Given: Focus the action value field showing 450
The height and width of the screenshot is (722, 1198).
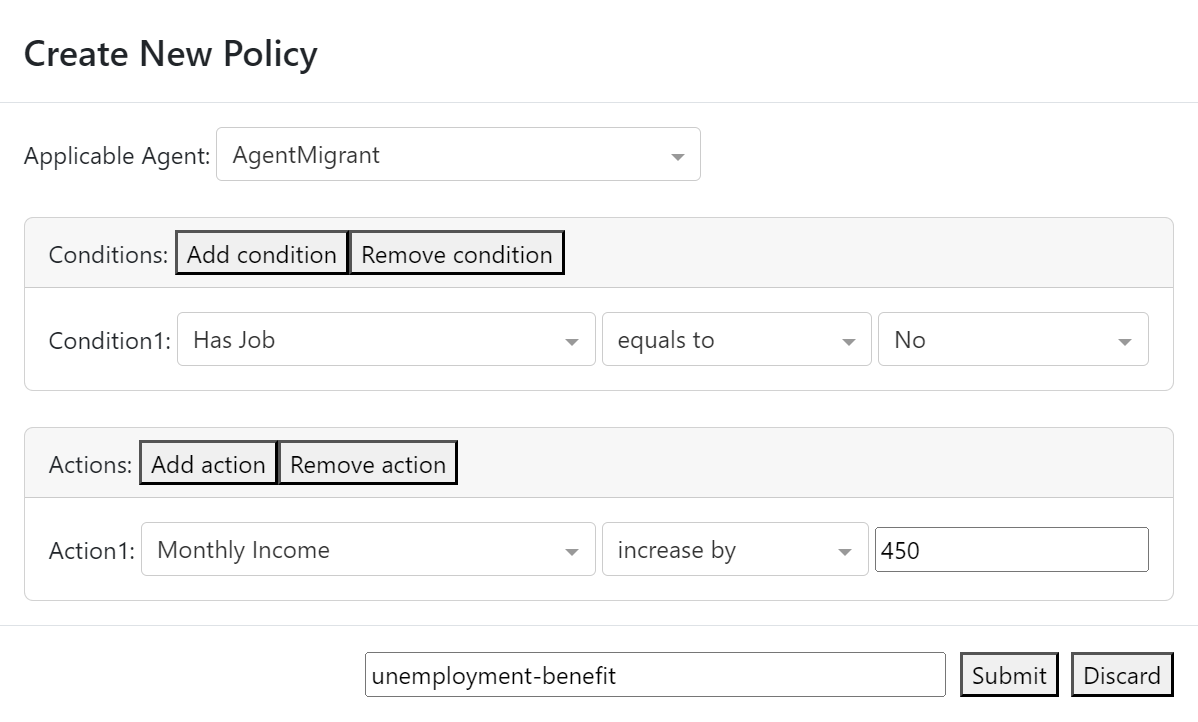Looking at the screenshot, I should click(x=1011, y=550).
